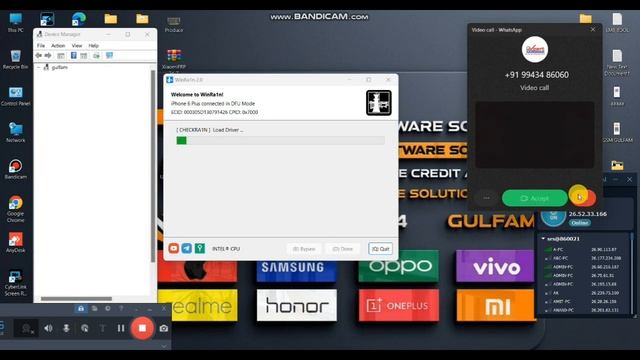Click caller number +91 99434 86060
Image resolution: width=640 pixels, height=360 pixels.
[536, 75]
